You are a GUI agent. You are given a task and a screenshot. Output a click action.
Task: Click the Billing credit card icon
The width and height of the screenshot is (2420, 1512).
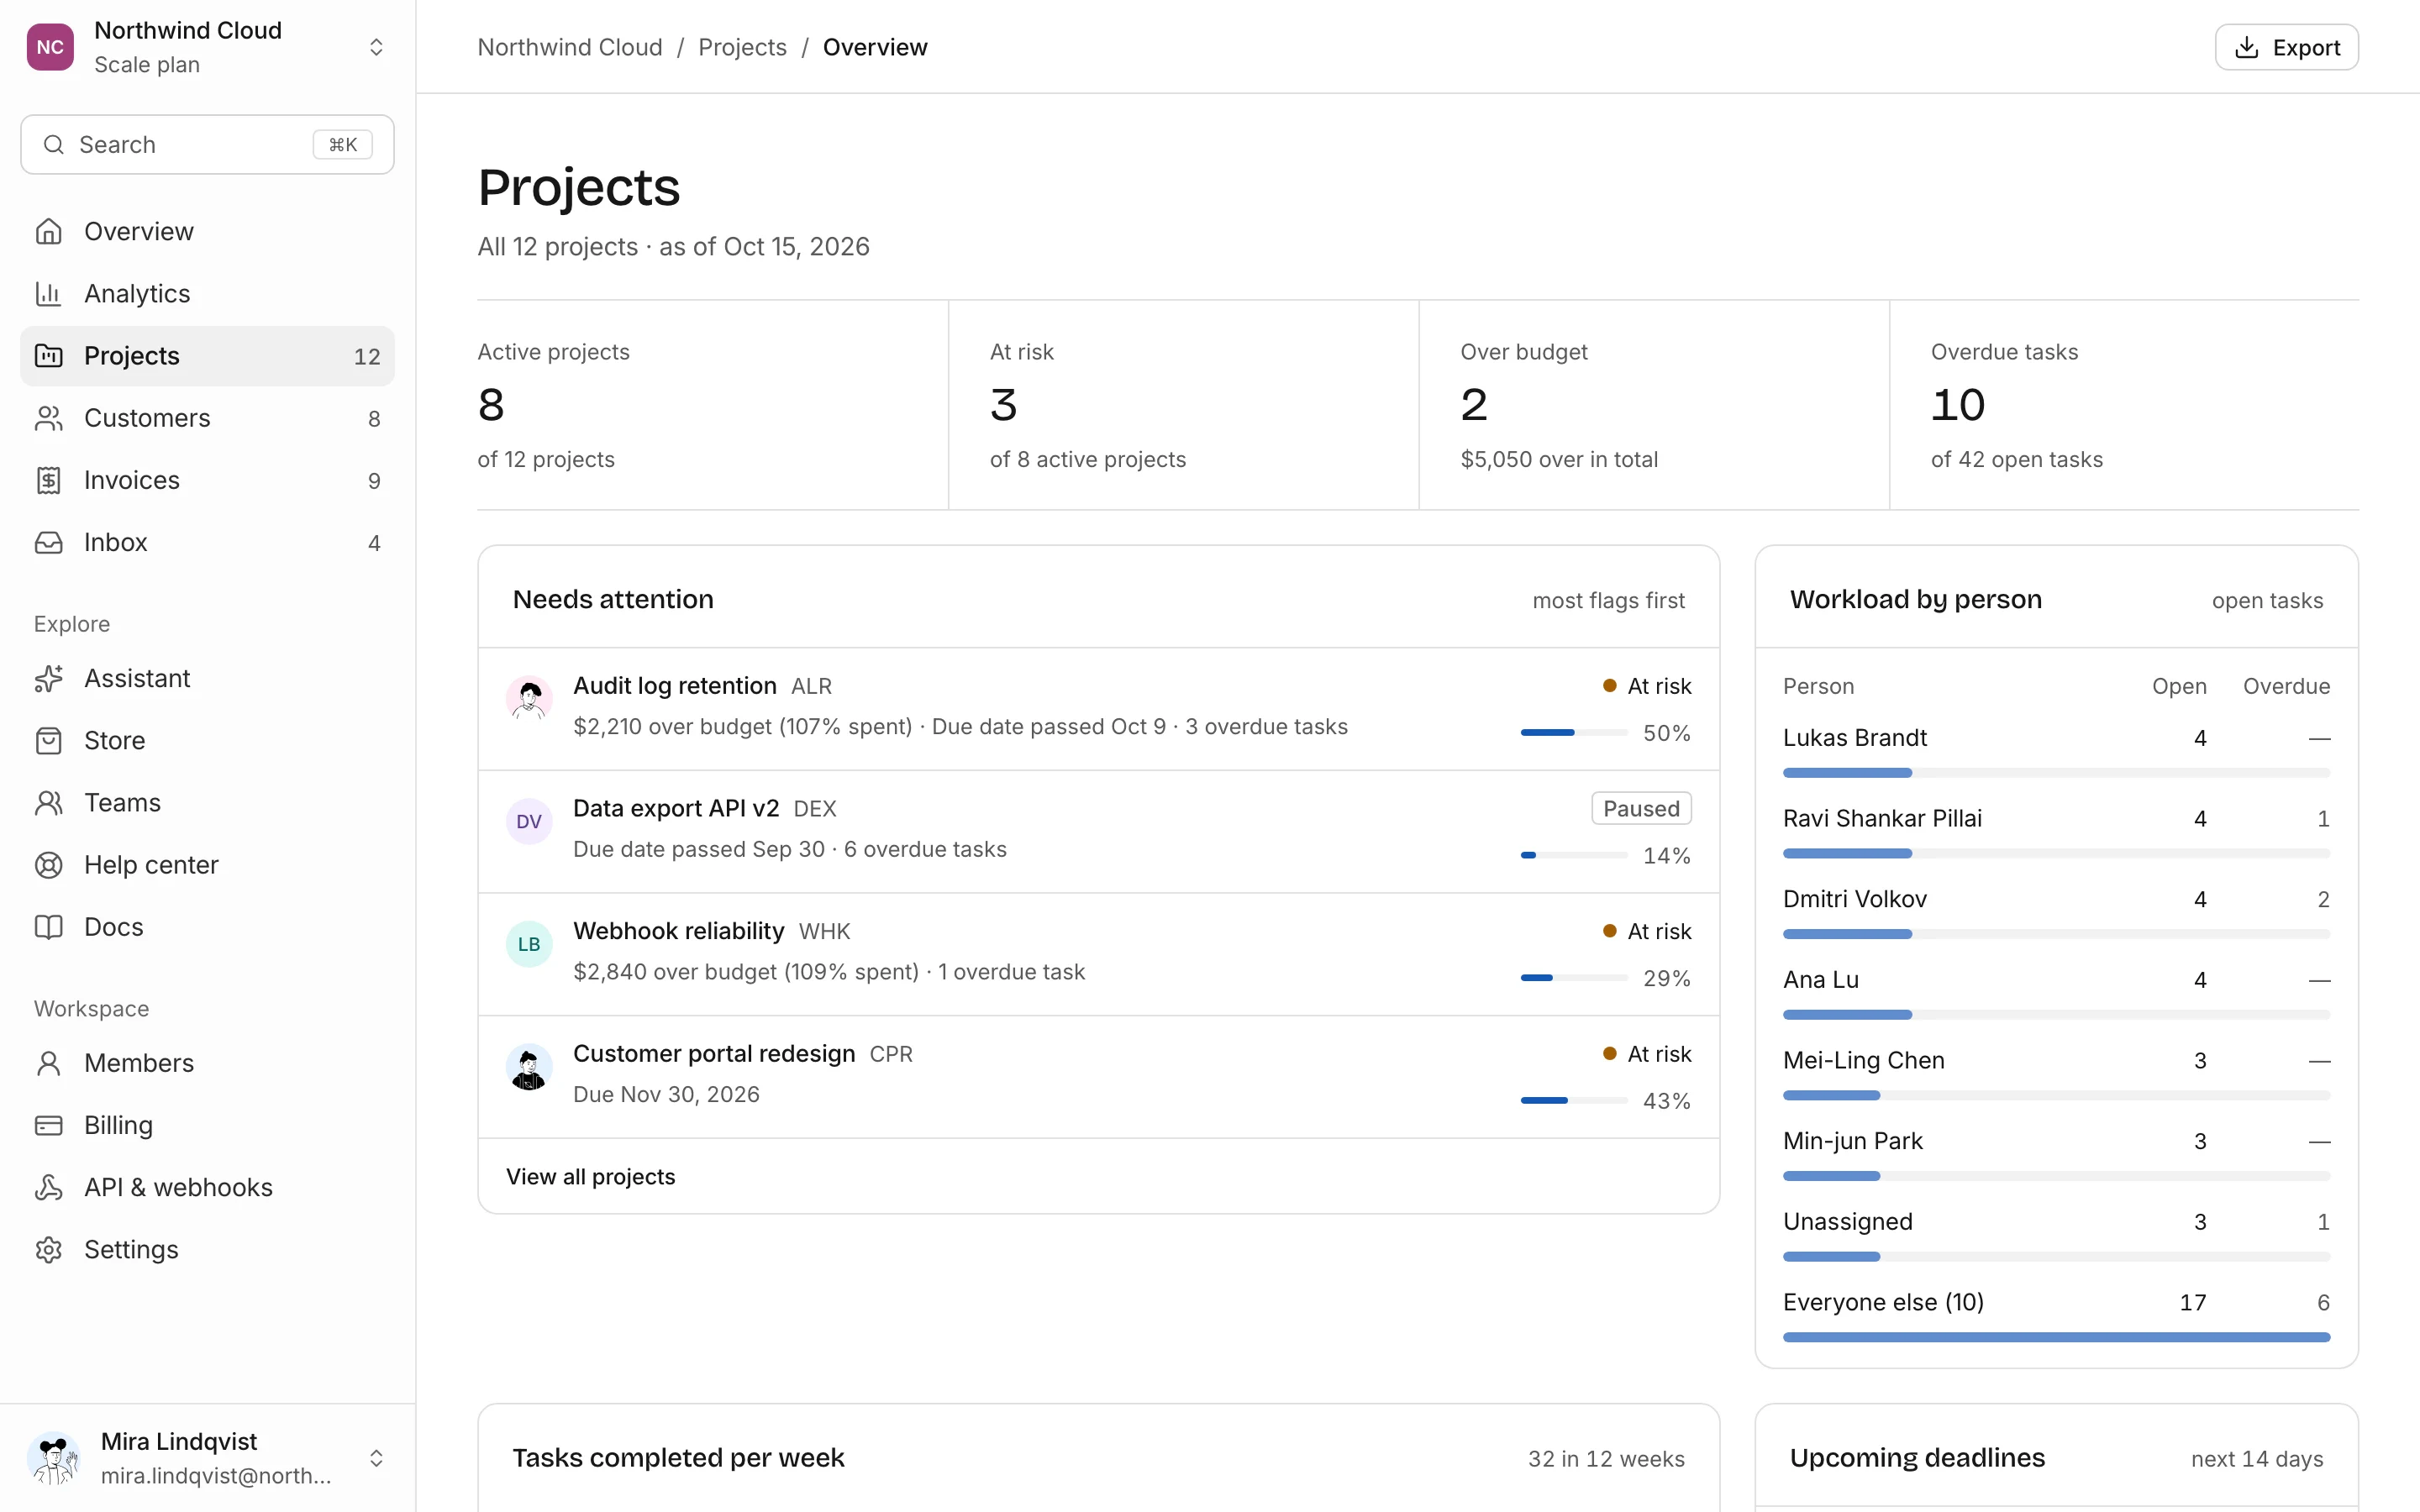tap(48, 1125)
